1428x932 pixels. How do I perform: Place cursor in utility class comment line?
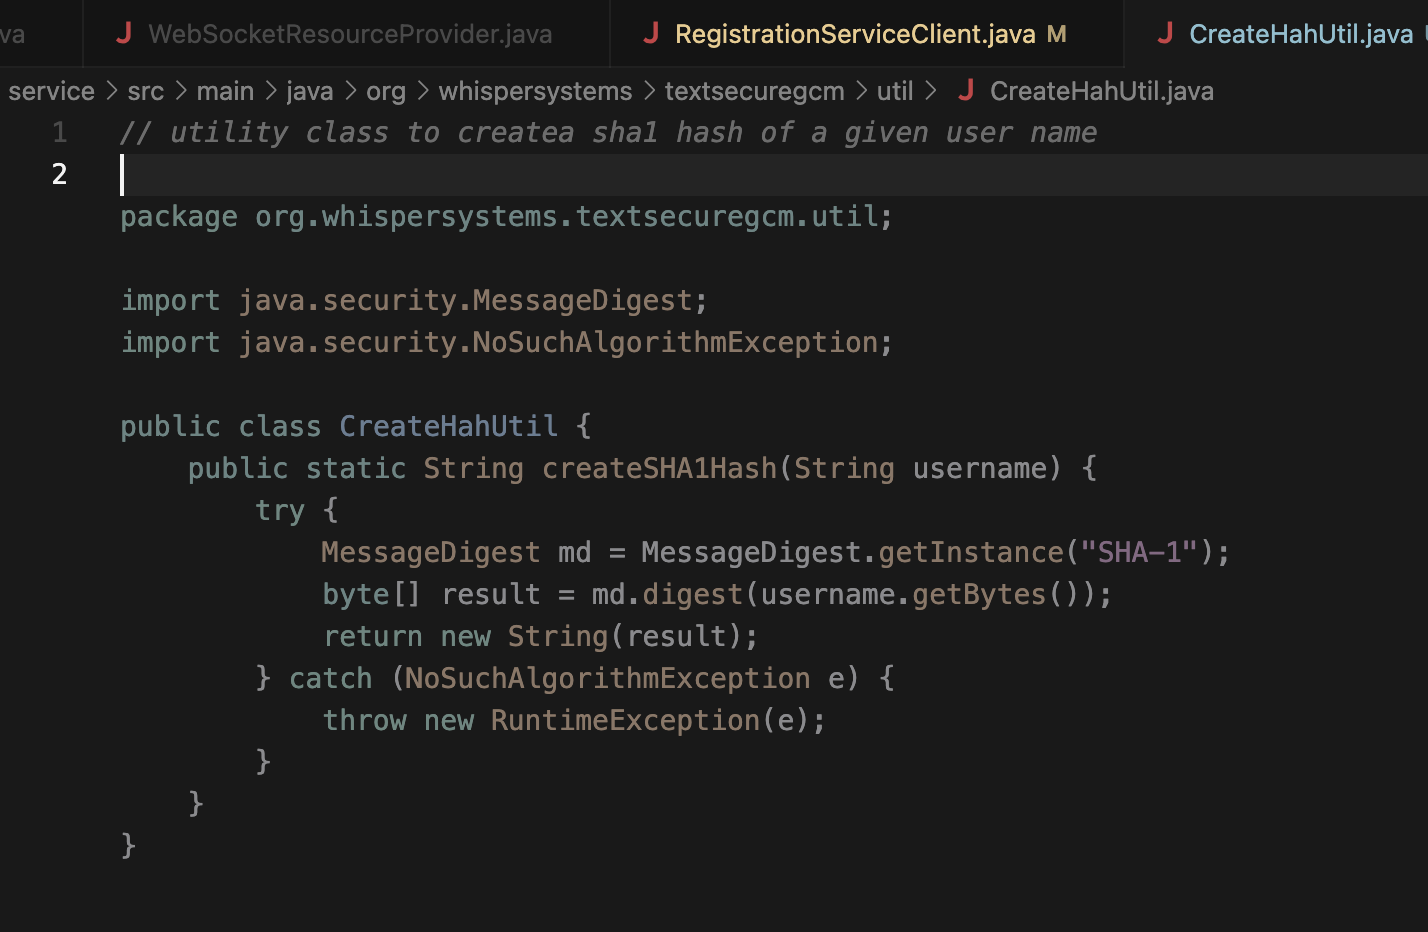click(x=608, y=132)
